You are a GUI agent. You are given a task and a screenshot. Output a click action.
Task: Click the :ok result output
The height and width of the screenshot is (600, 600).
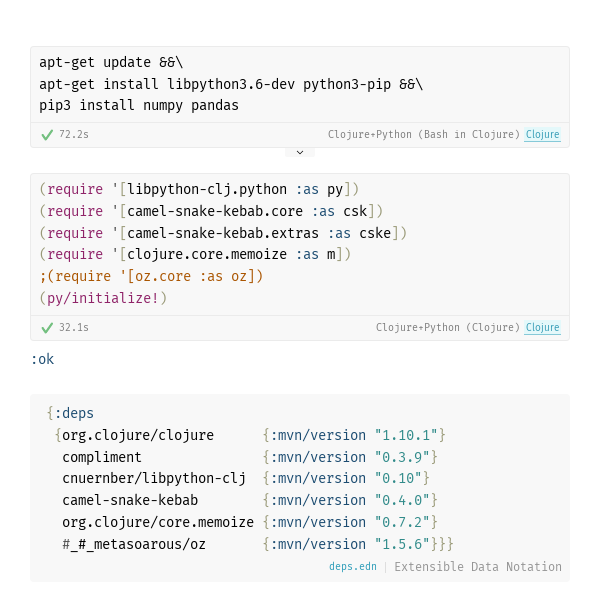pos(42,359)
